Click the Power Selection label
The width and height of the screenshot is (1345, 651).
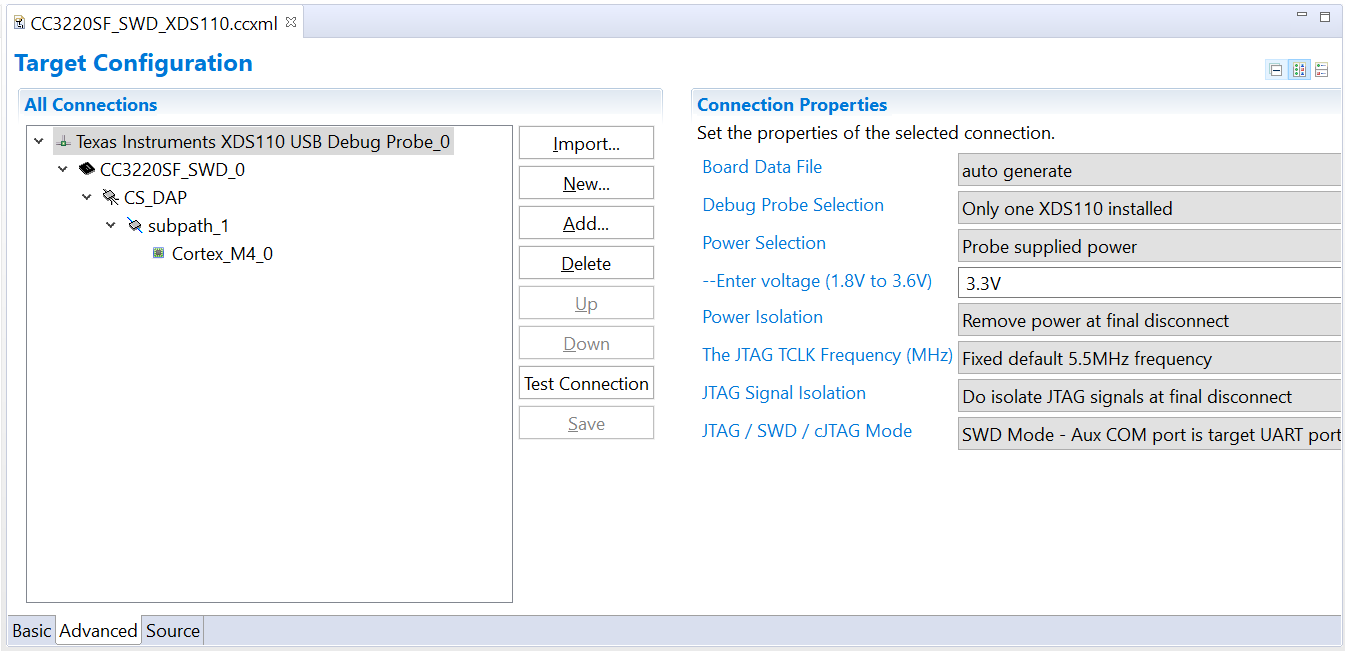[764, 243]
